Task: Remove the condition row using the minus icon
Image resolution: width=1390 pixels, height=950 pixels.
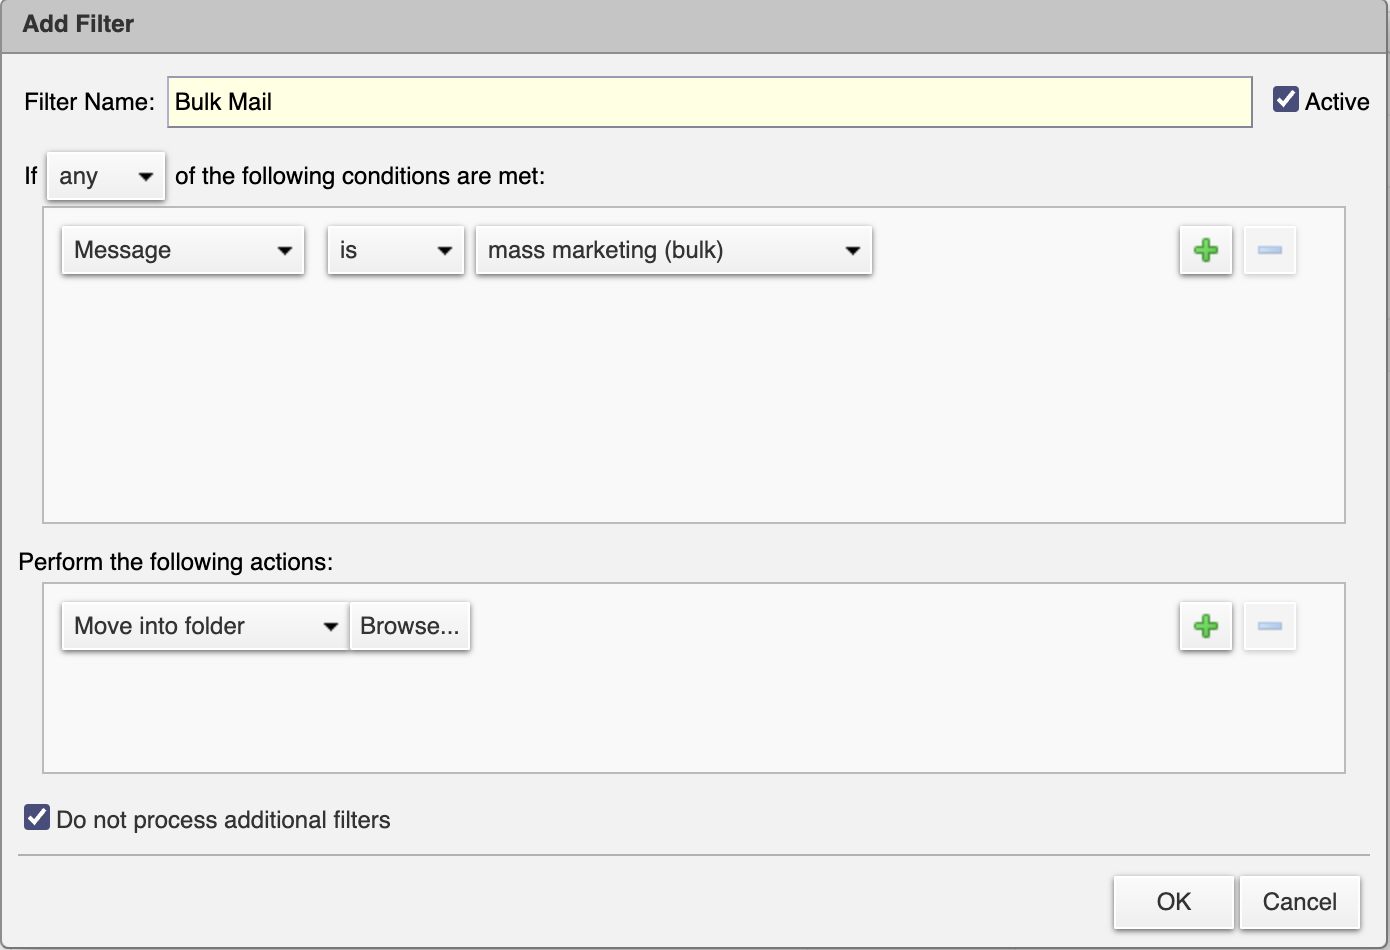Action: click(x=1269, y=250)
